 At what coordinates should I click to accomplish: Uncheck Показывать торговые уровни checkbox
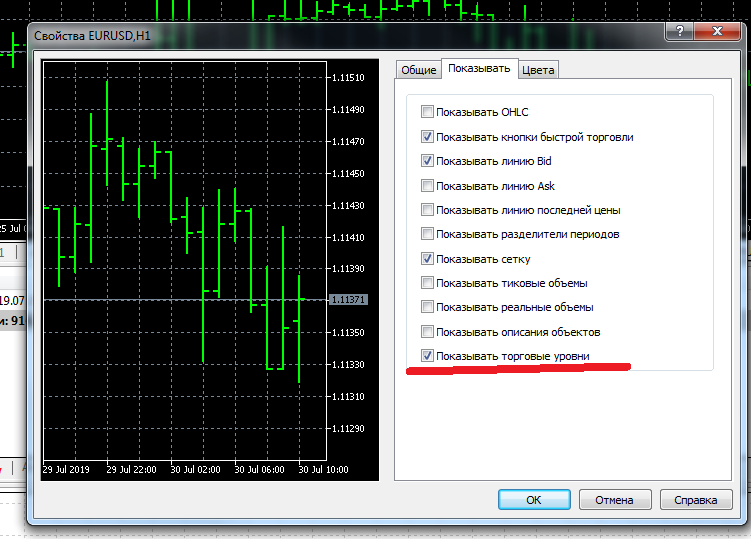coord(427,356)
